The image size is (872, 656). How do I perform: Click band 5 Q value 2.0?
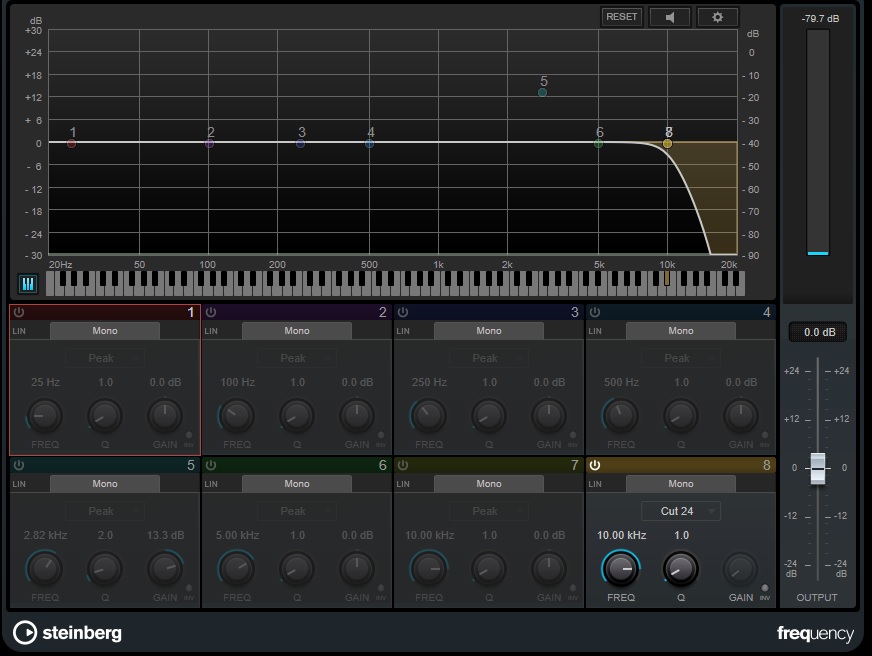point(105,535)
